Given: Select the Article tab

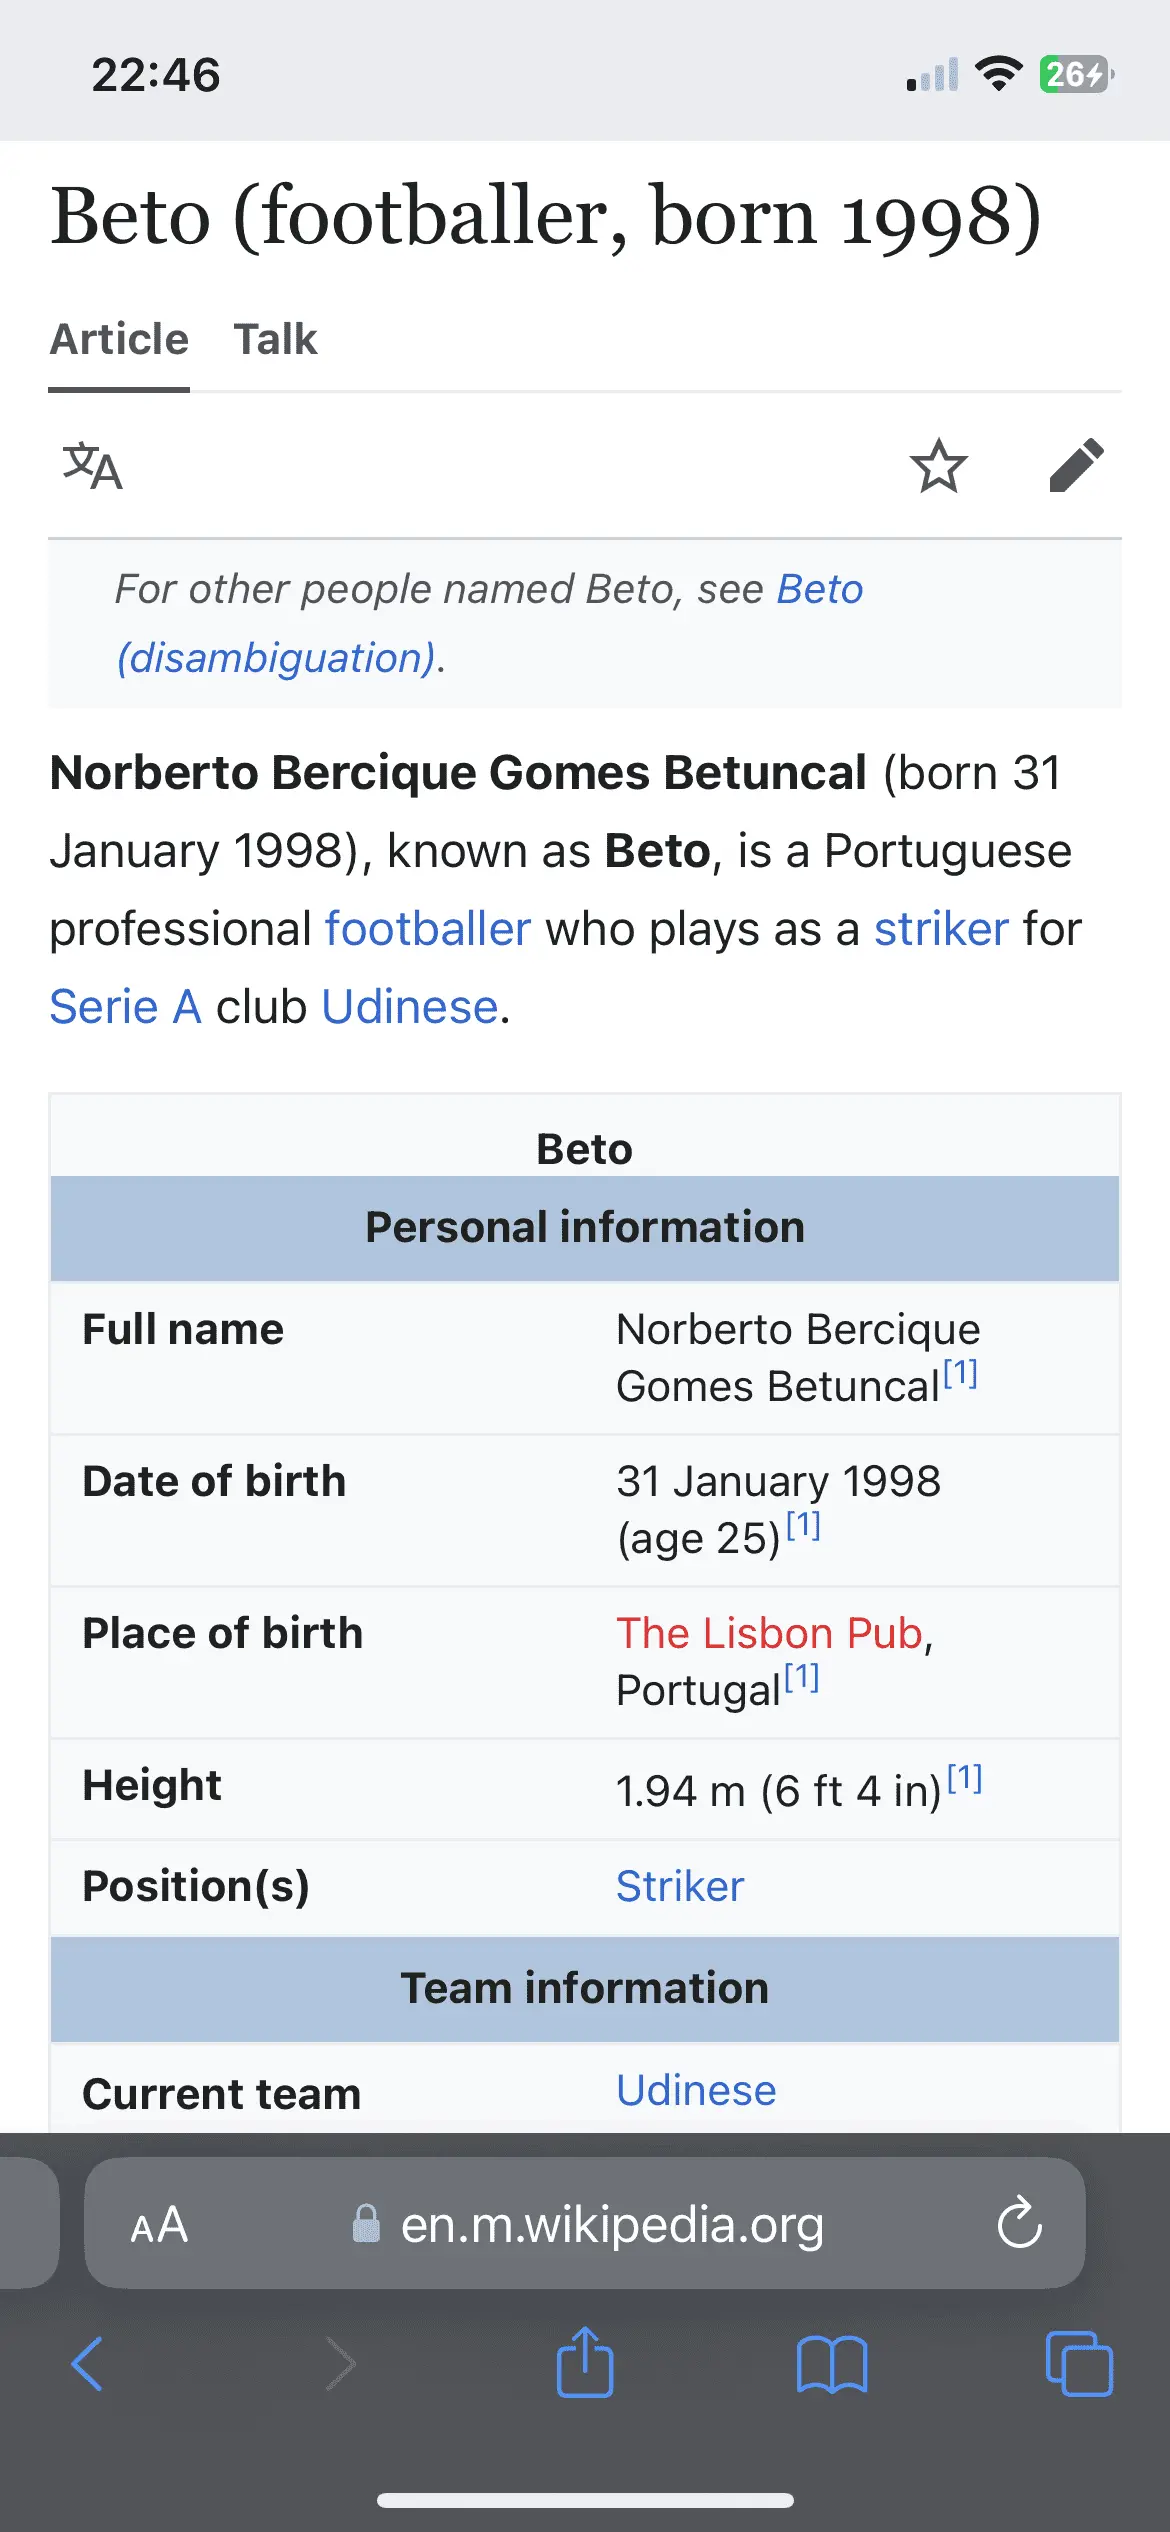Looking at the screenshot, I should pyautogui.click(x=119, y=340).
